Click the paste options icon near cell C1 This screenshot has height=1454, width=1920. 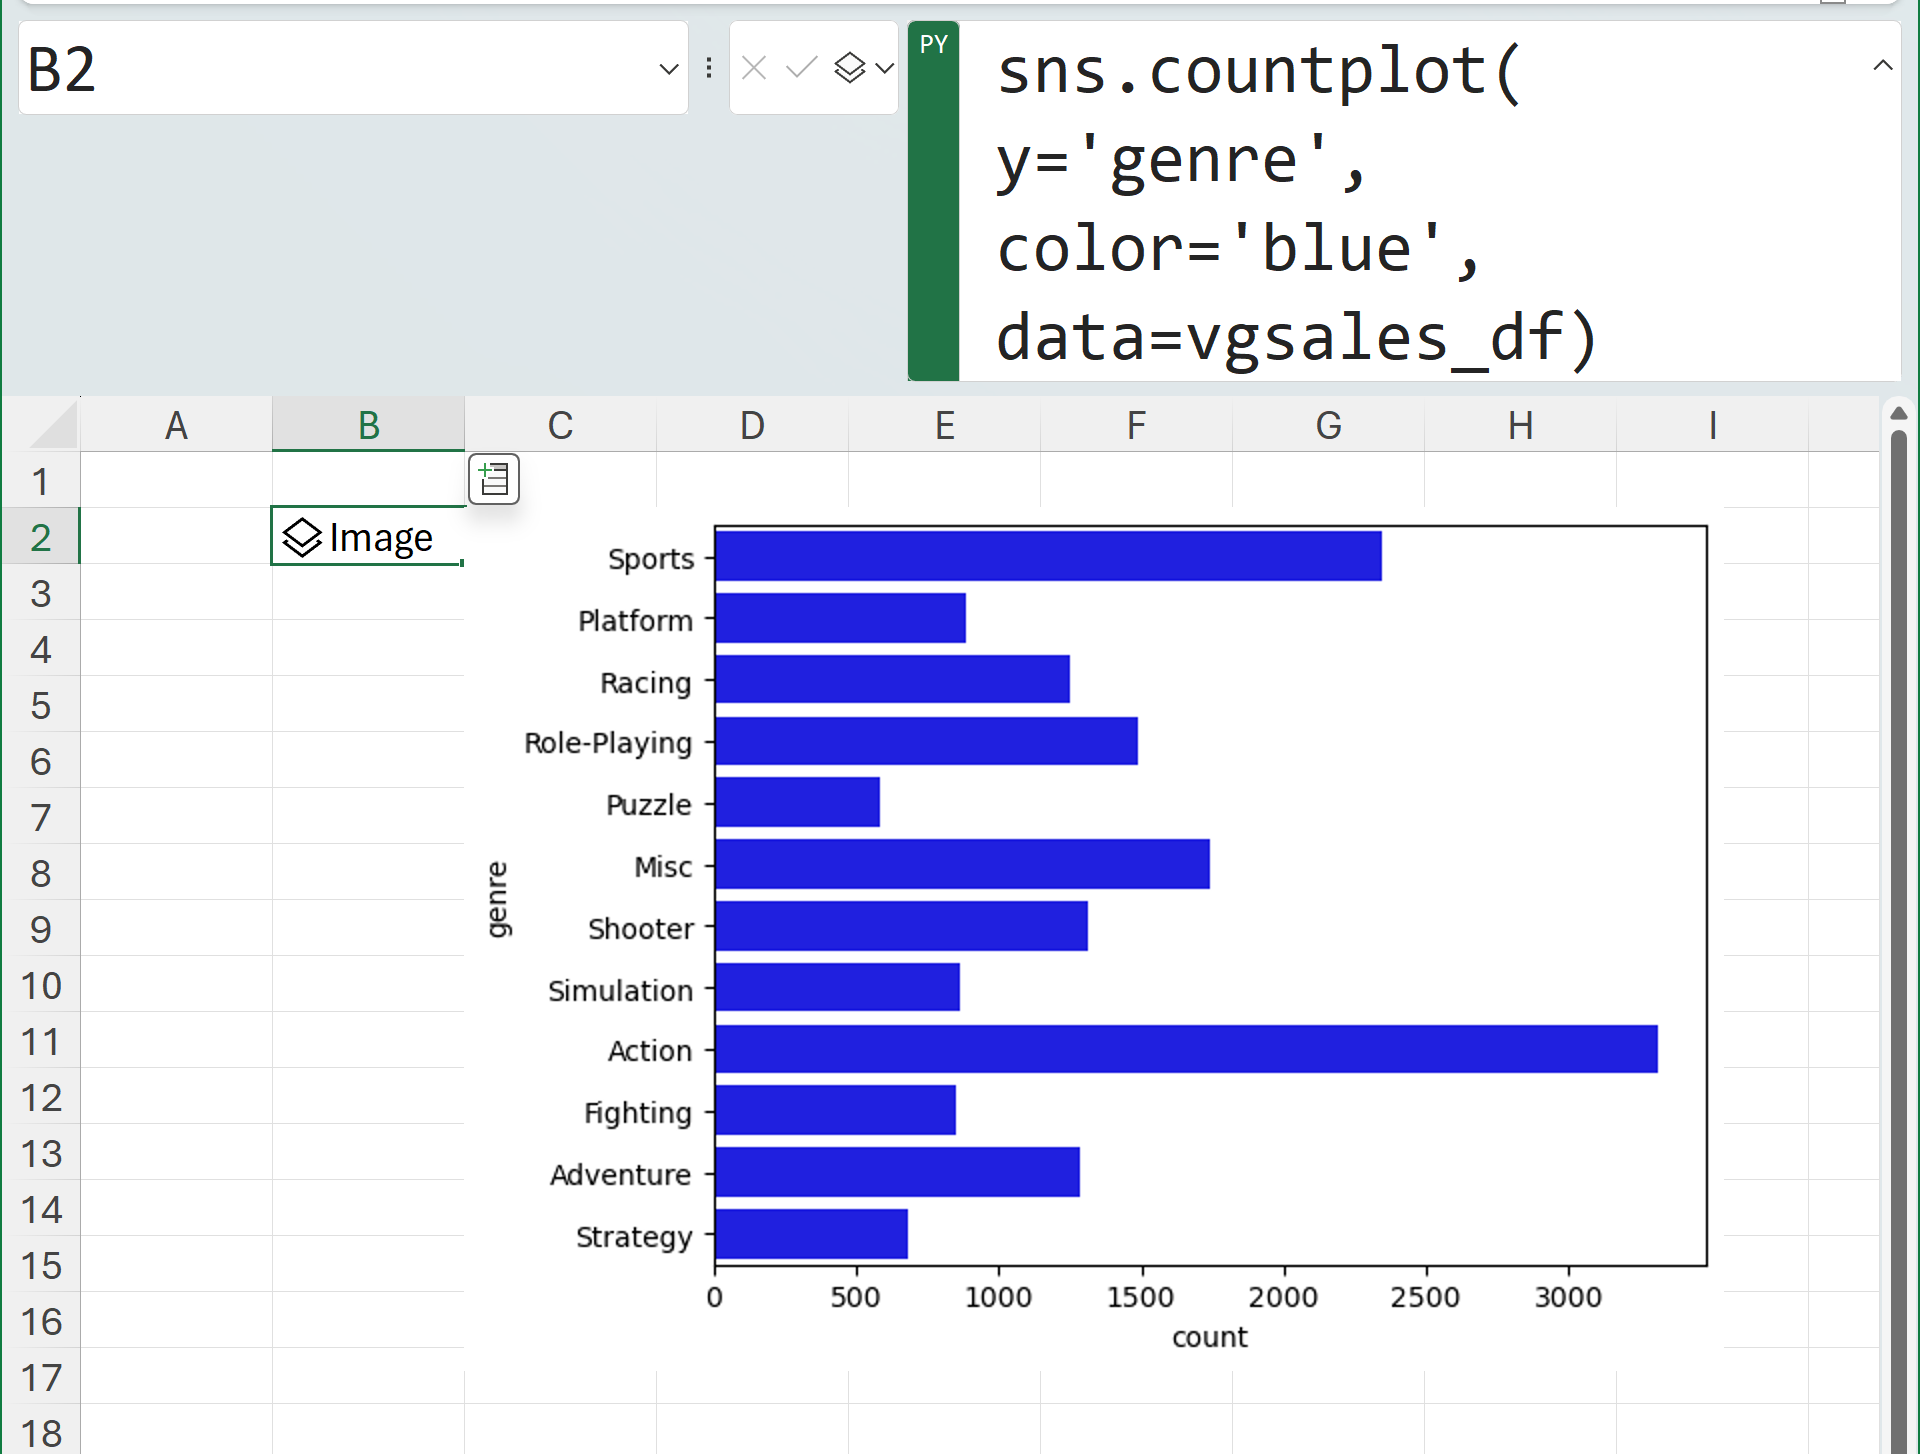(x=494, y=479)
